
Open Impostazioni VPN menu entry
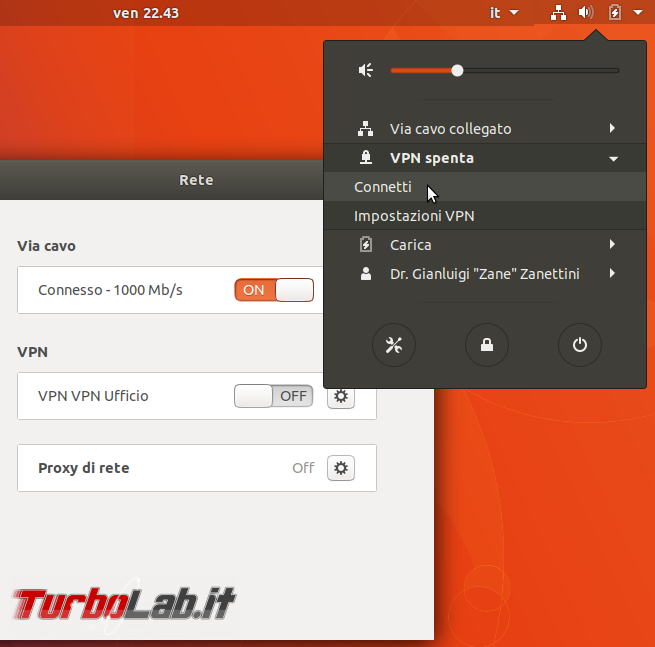coord(485,216)
